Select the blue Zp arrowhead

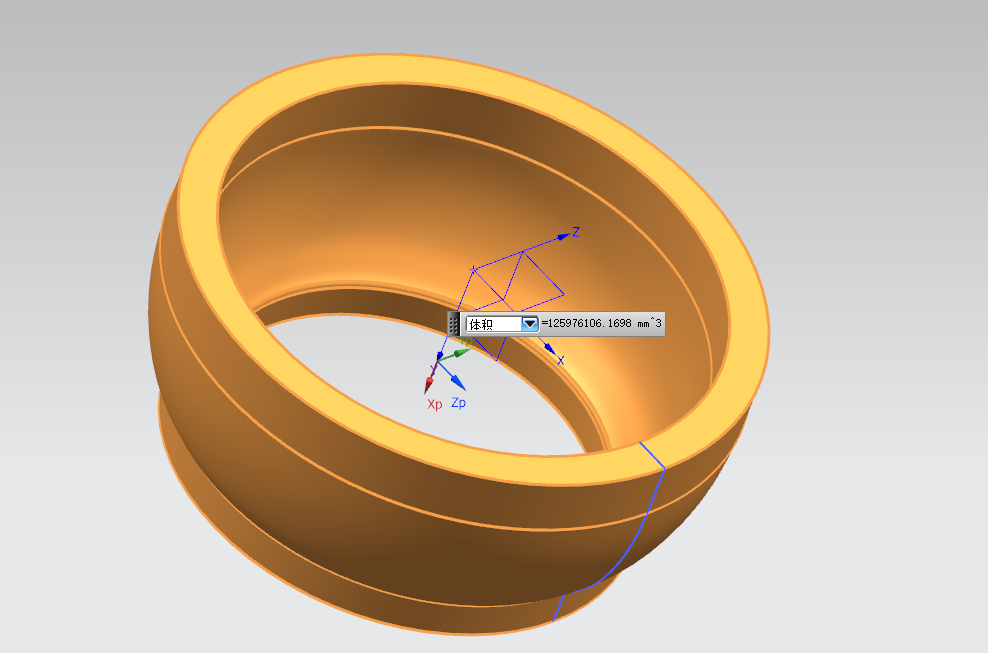[x=457, y=381]
